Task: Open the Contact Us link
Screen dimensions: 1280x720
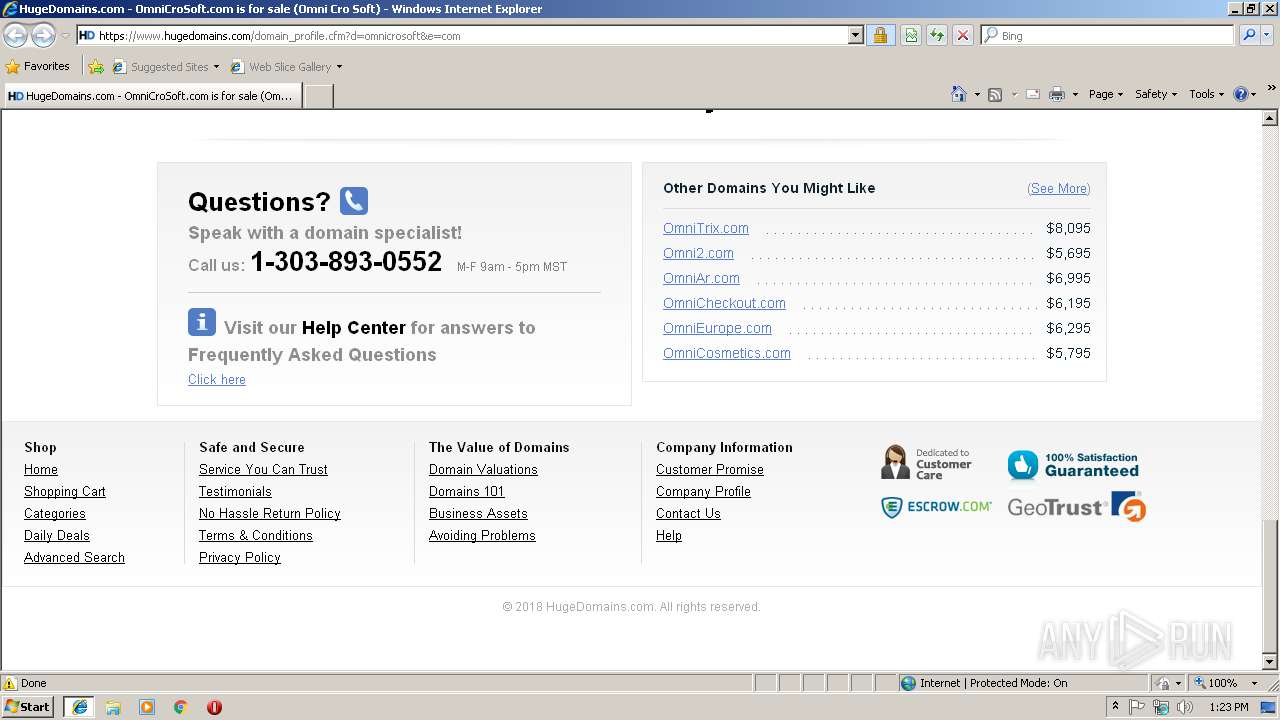Action: click(x=688, y=513)
